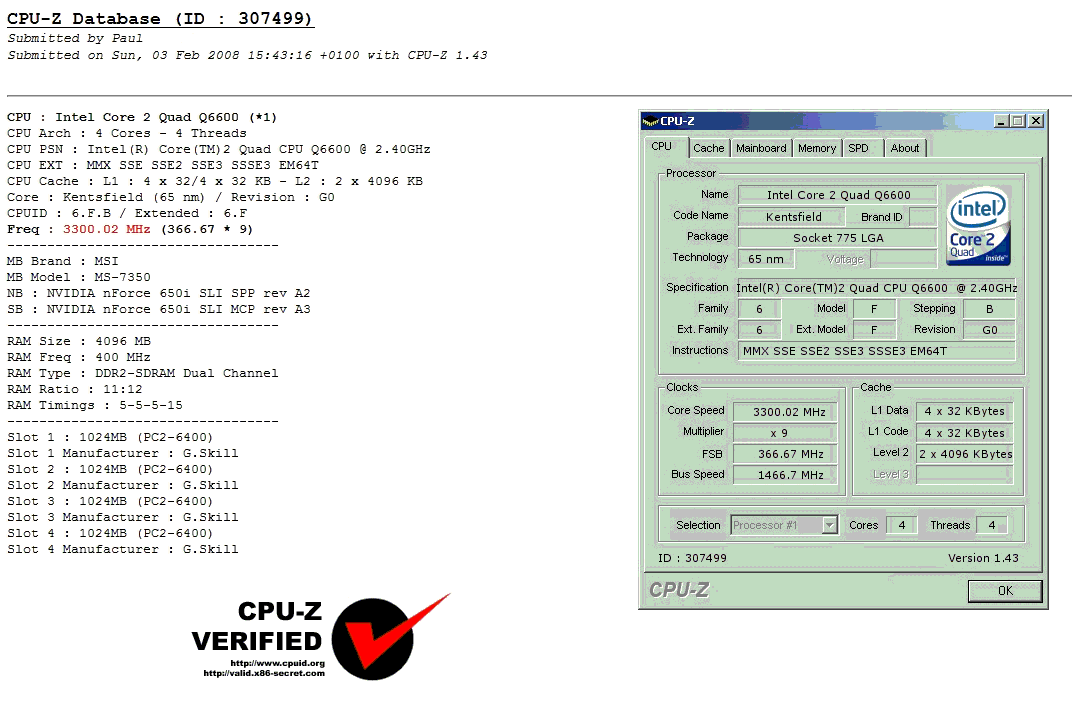Click the CPU-Z Database ID 307499 heading

pyautogui.click(x=160, y=19)
